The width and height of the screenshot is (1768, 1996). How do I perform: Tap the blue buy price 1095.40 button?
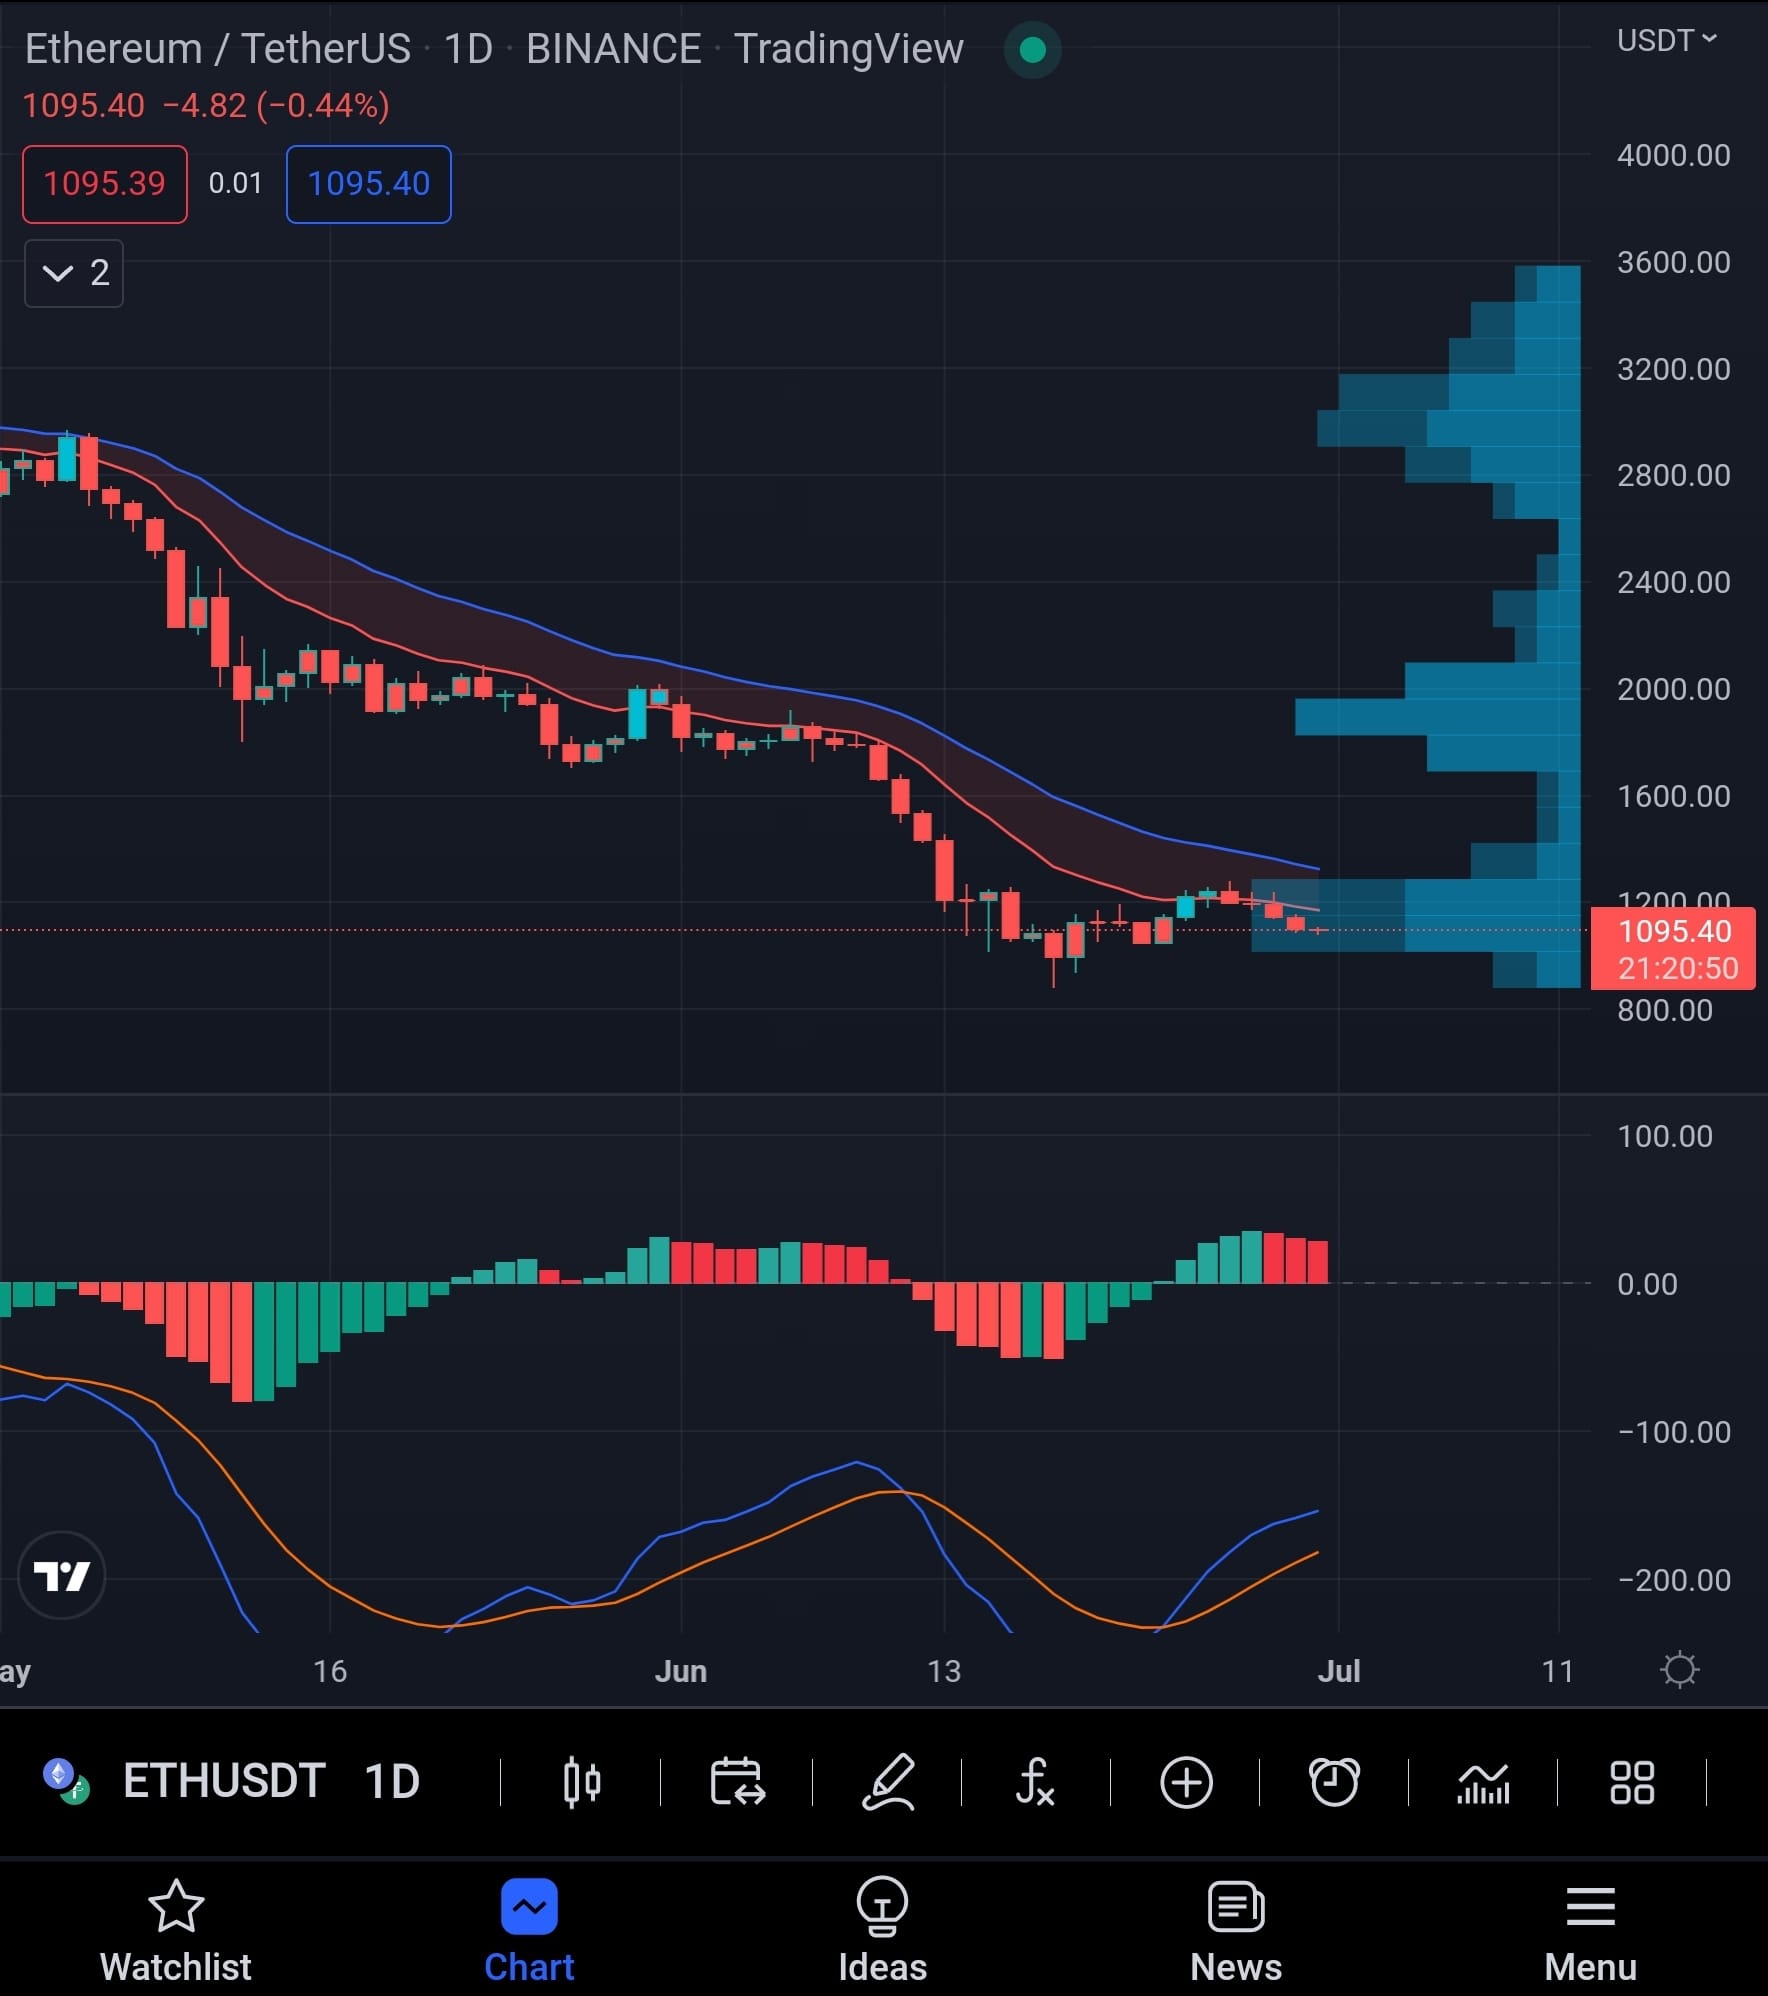coord(369,184)
